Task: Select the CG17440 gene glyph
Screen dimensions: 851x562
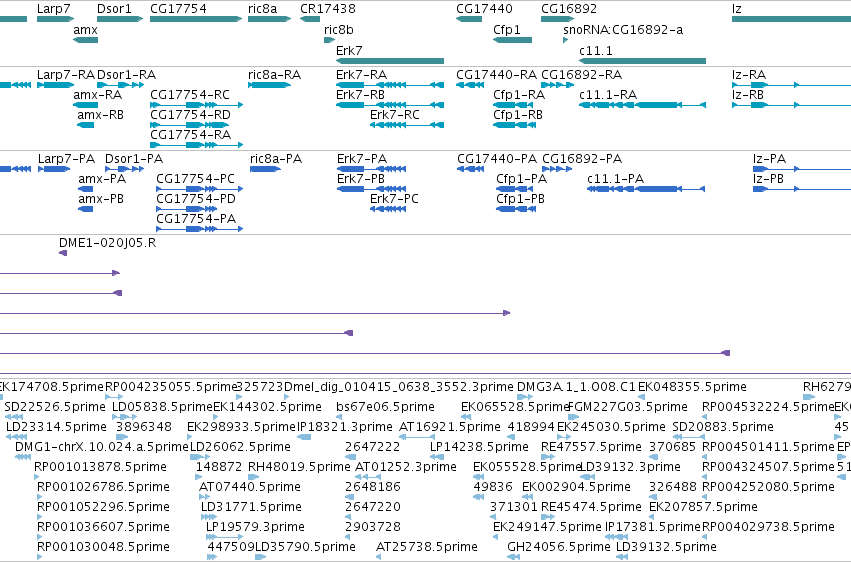Action: [469, 19]
